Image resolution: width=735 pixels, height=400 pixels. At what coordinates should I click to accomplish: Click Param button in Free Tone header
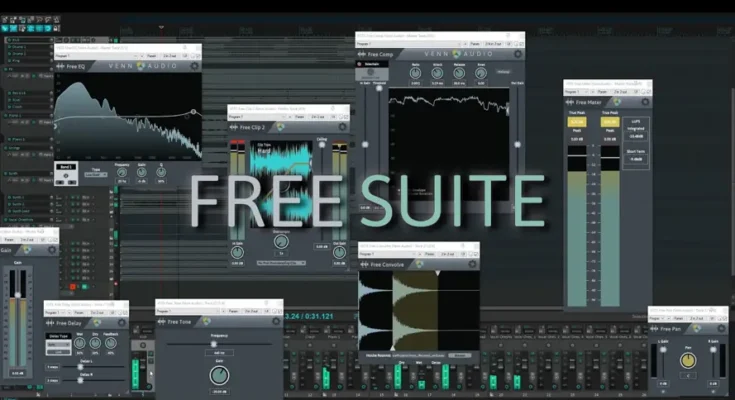coord(233,311)
